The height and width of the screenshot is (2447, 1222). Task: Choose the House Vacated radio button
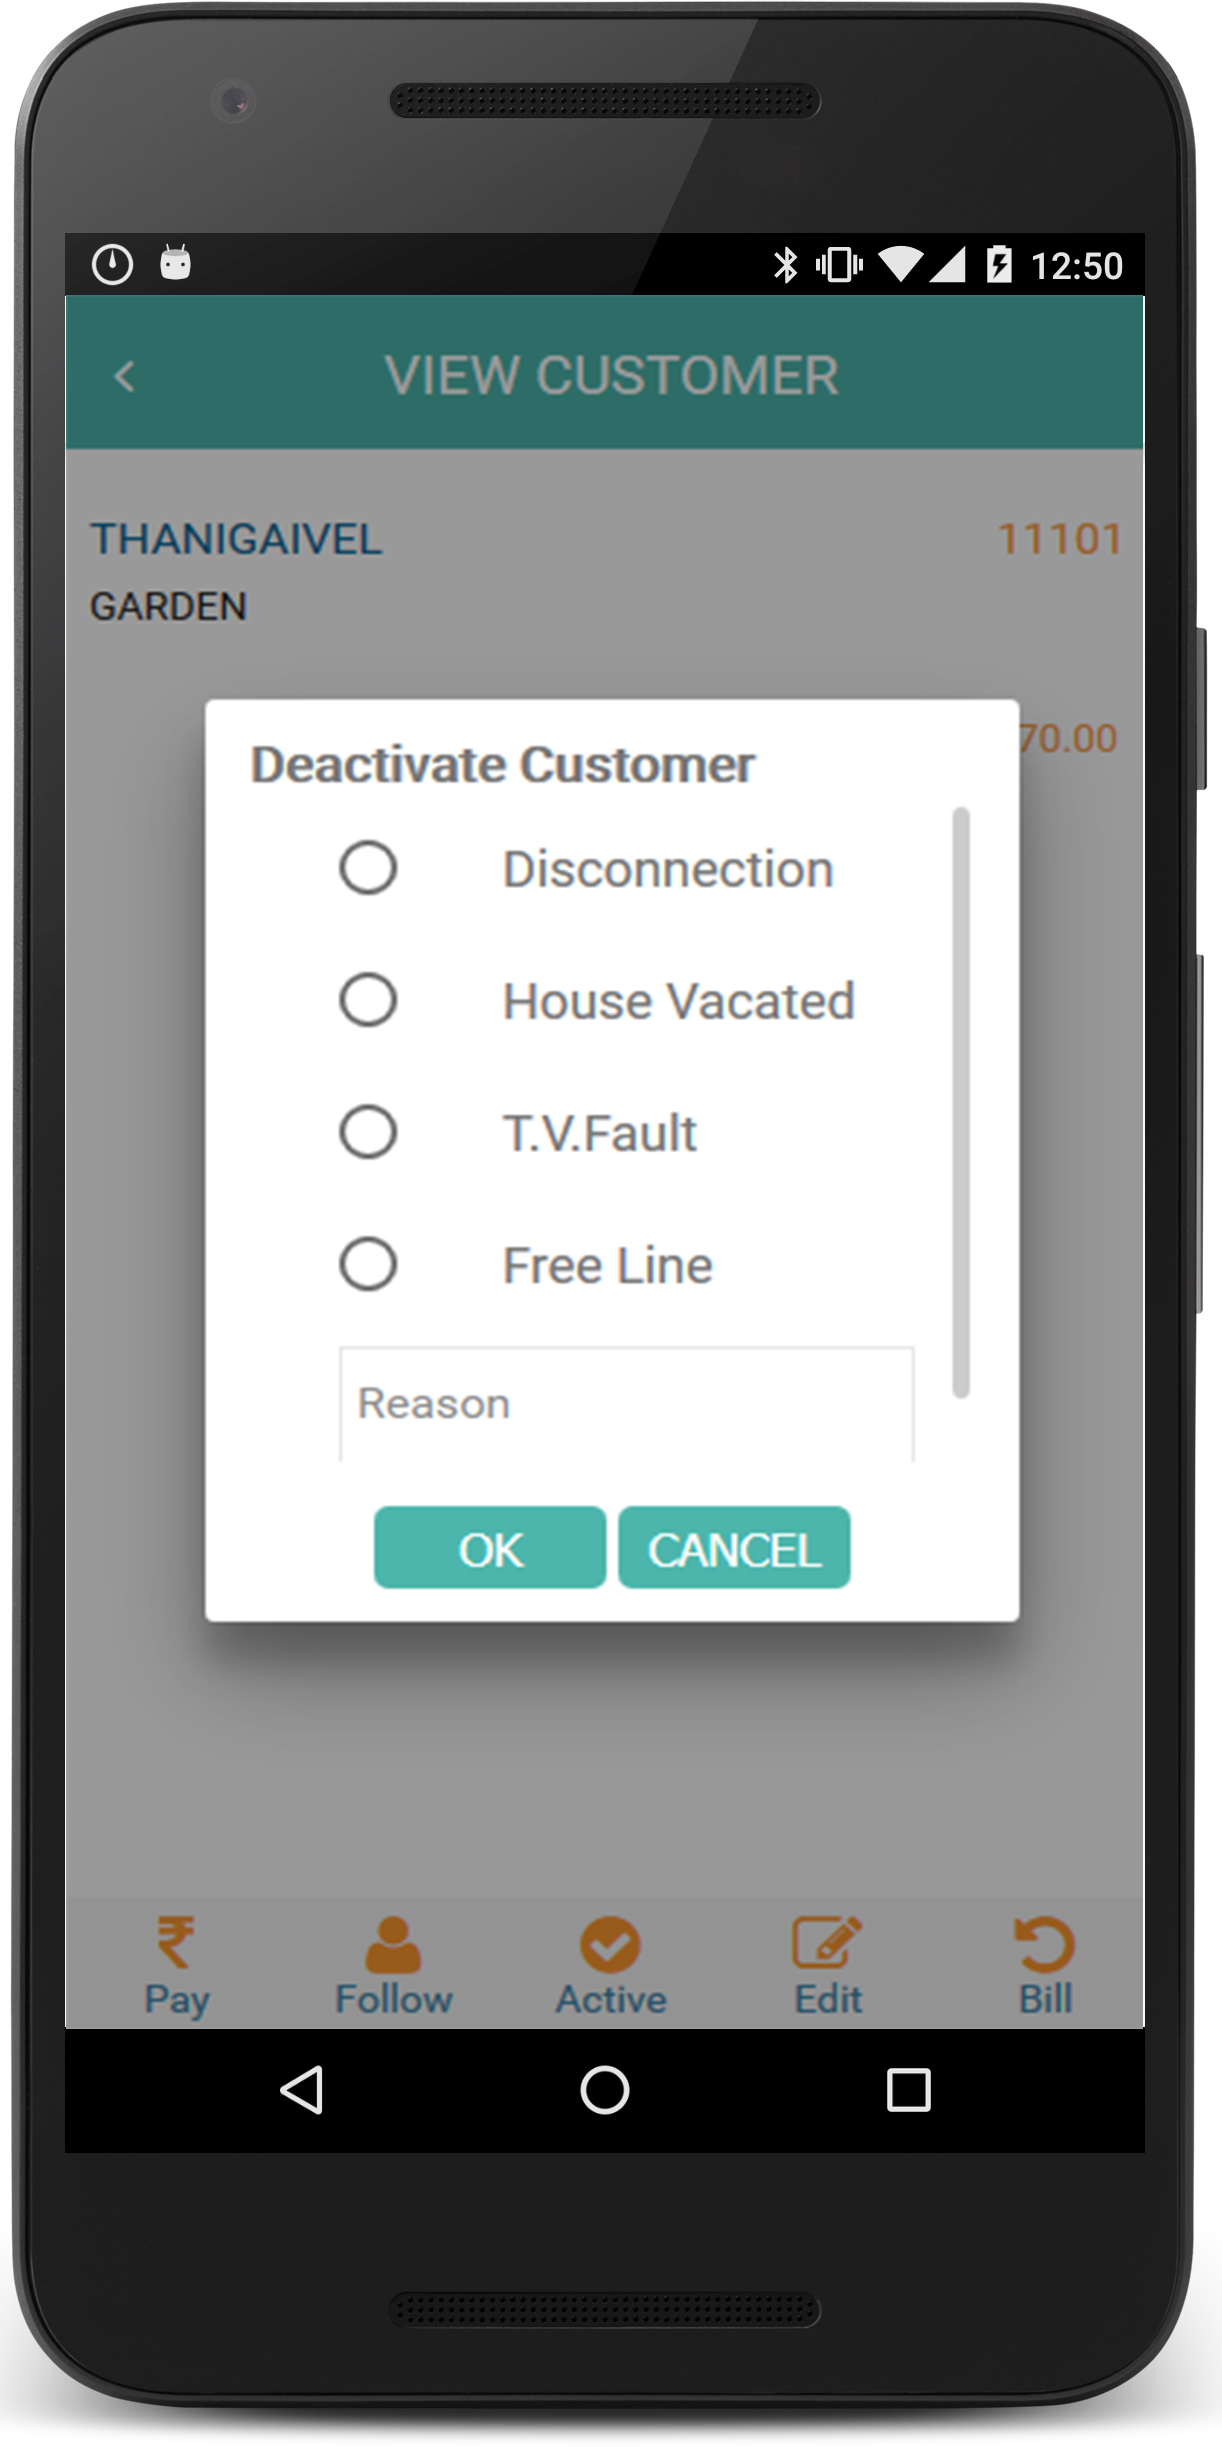[368, 999]
